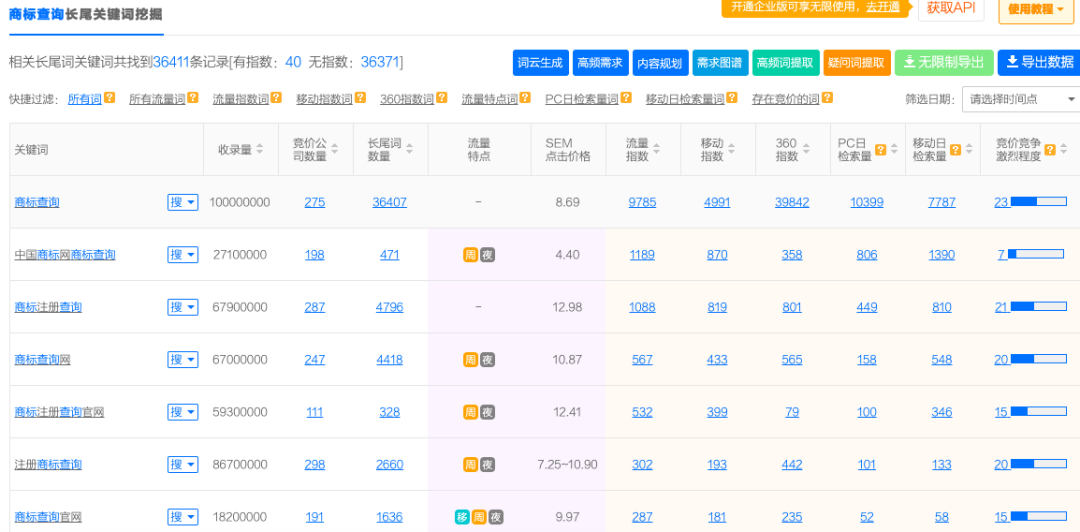Click 36407 long-tail count for 商标查询
This screenshot has width=1080, height=532.
390,203
